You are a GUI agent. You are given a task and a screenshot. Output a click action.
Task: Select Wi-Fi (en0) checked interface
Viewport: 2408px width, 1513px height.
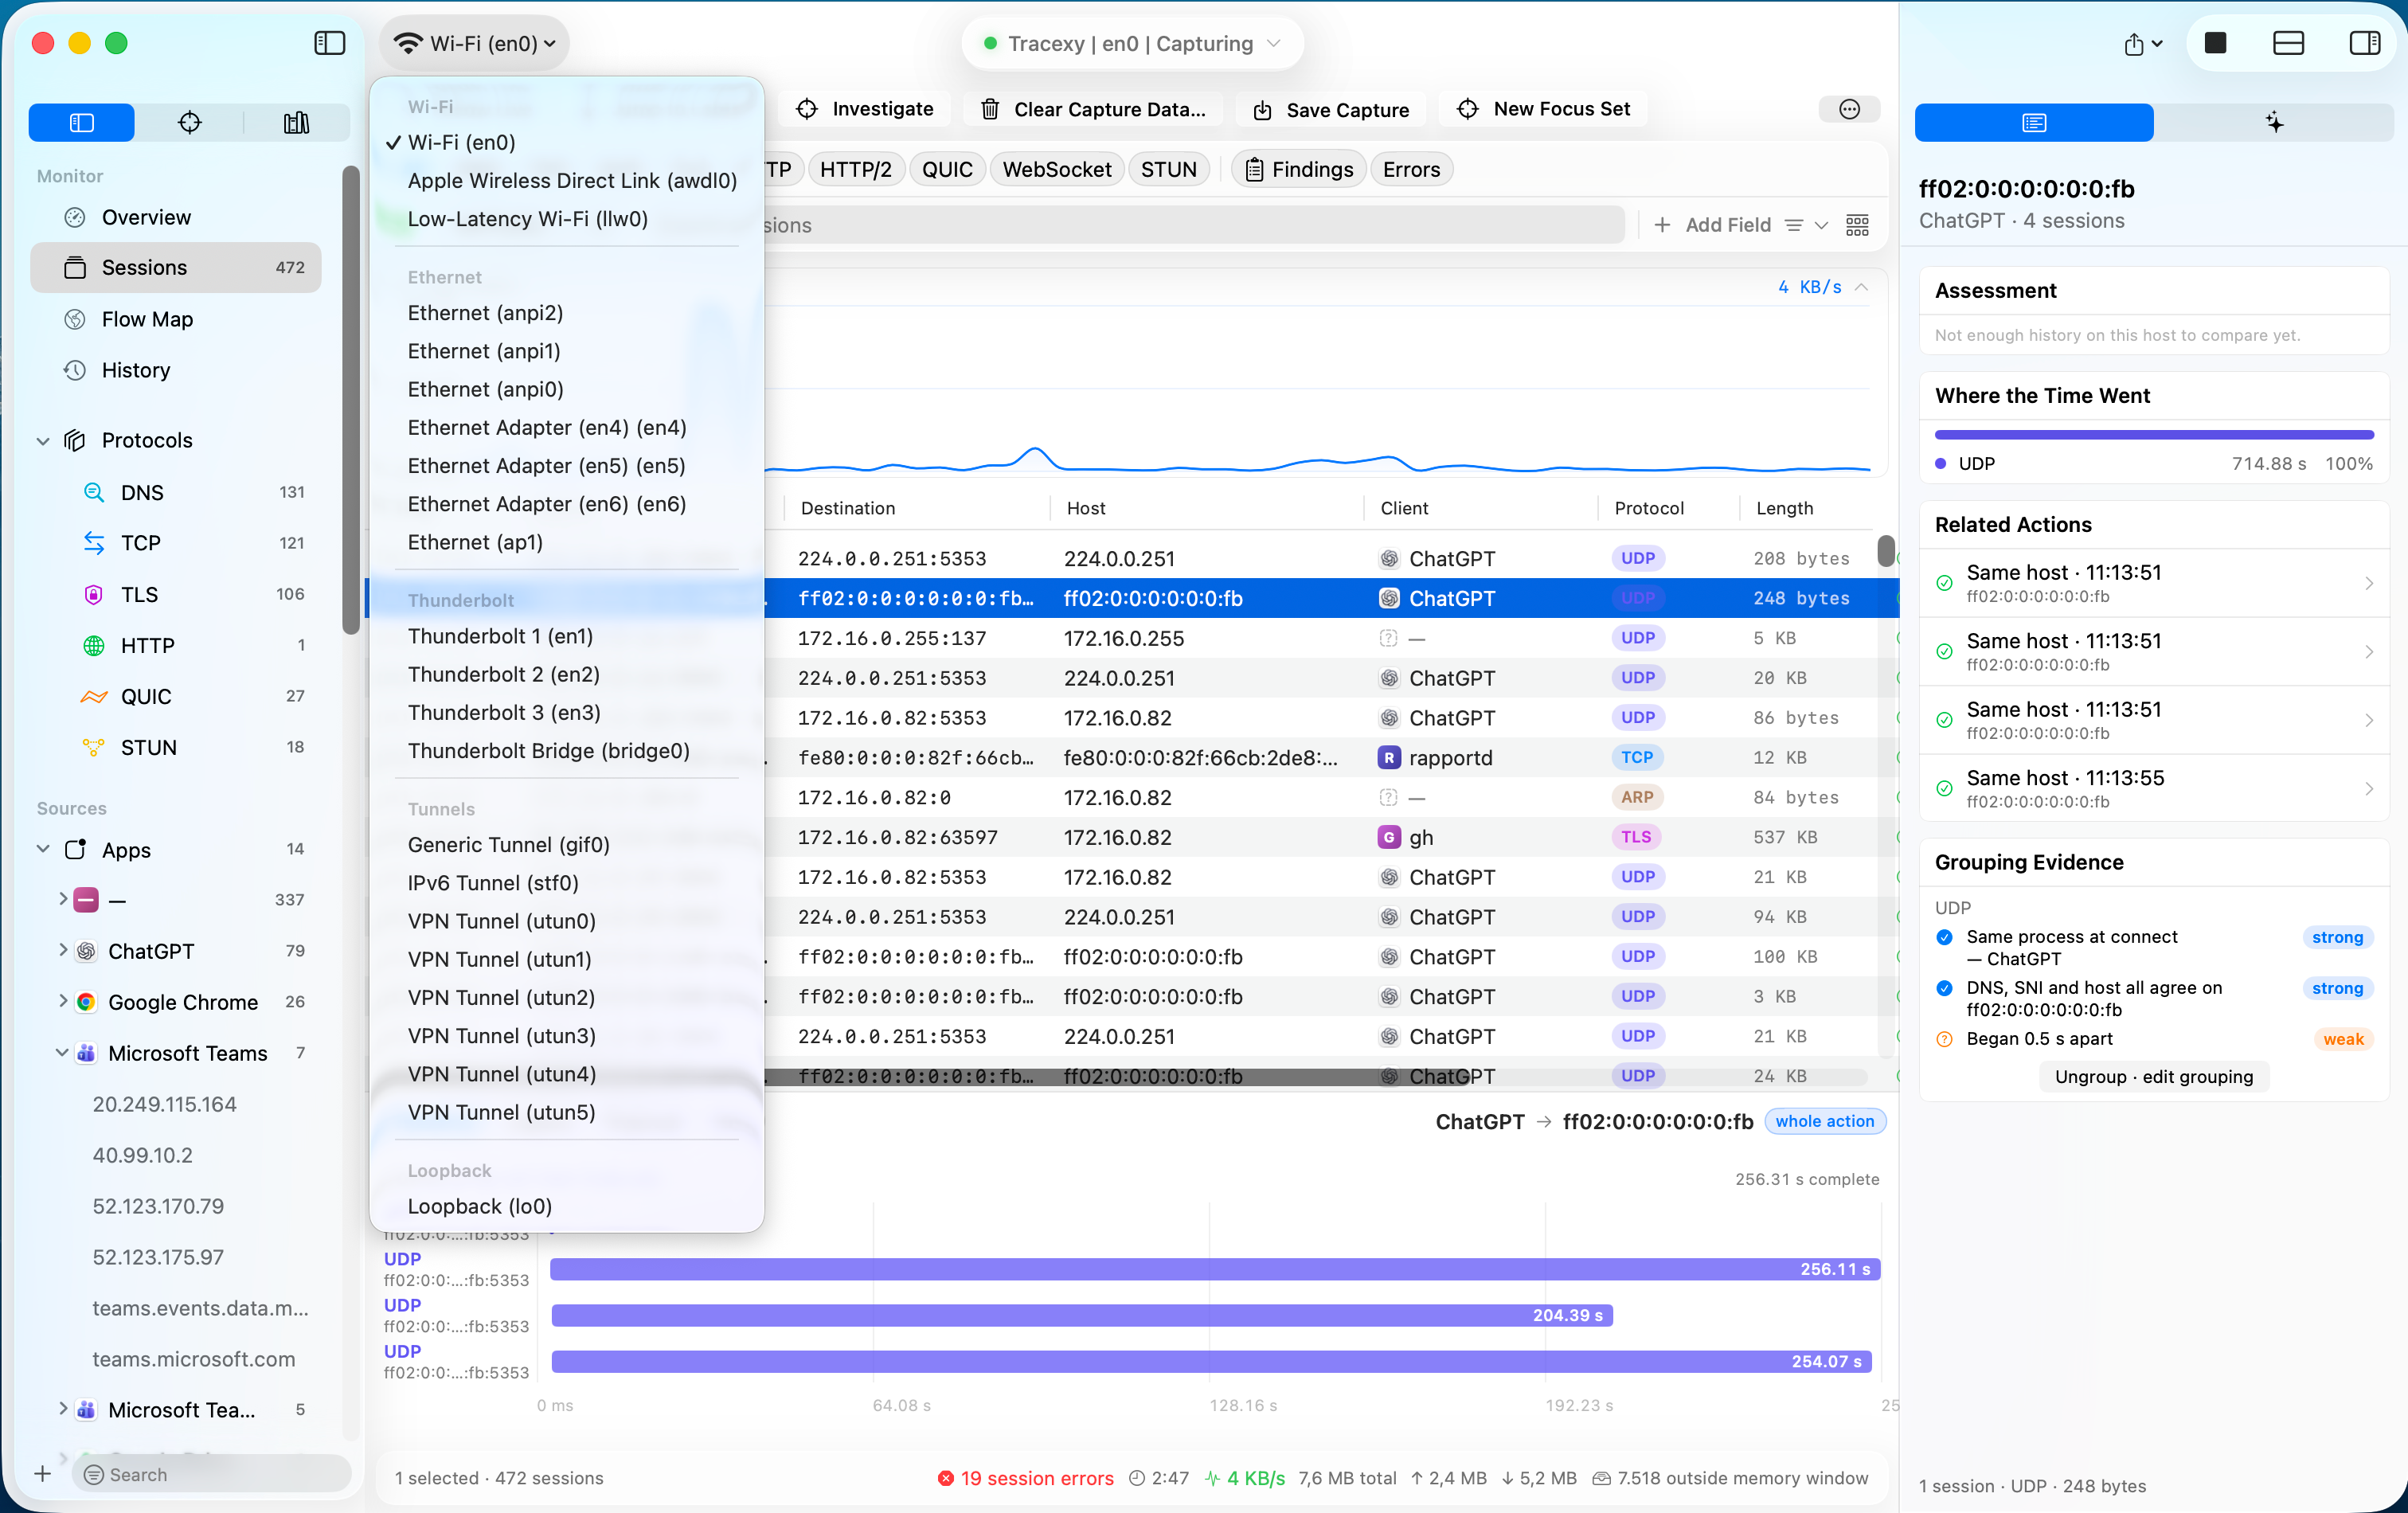click(566, 142)
